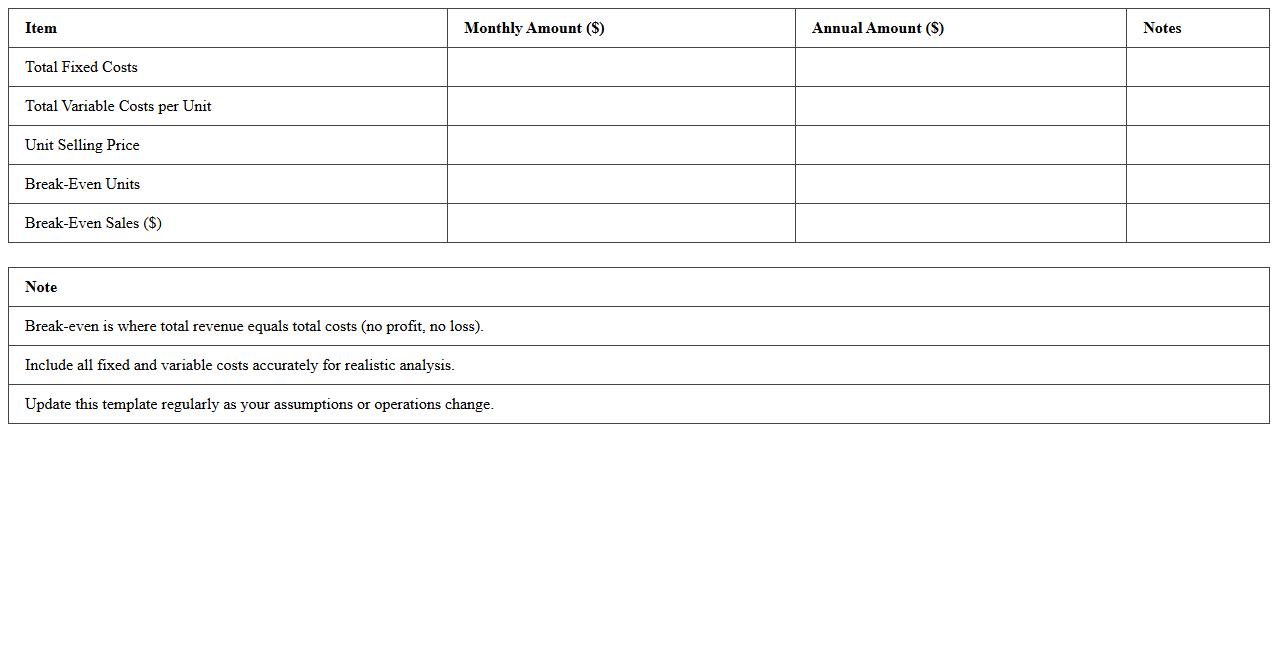Click the Monthly Amount ($) column header
This screenshot has width=1278, height=650.
(x=534, y=28)
